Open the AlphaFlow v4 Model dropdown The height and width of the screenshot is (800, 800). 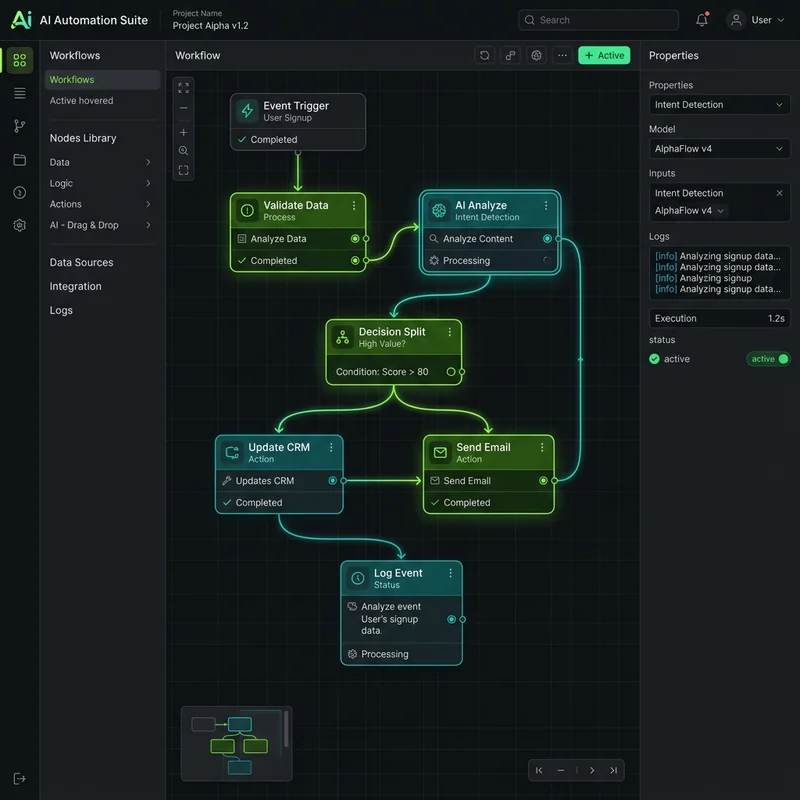(719, 148)
